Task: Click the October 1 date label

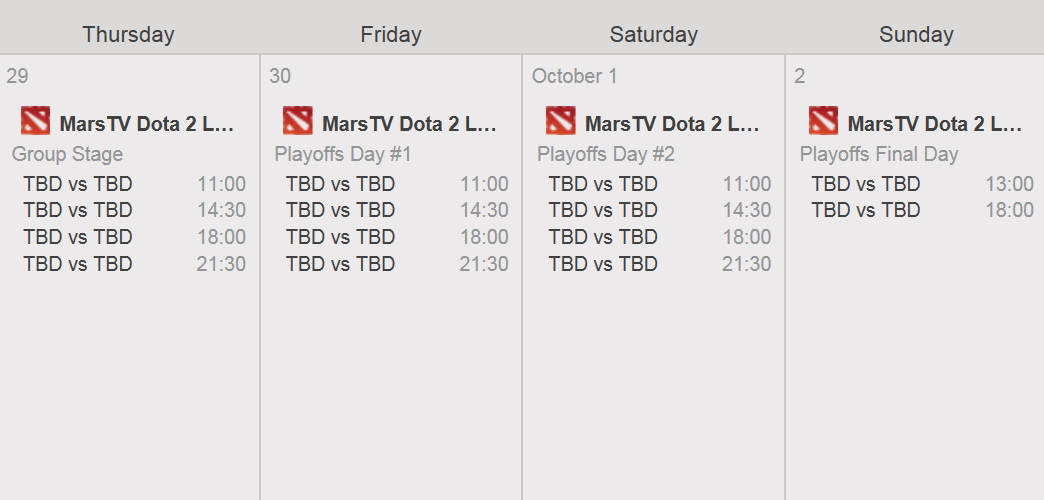Action: point(575,76)
